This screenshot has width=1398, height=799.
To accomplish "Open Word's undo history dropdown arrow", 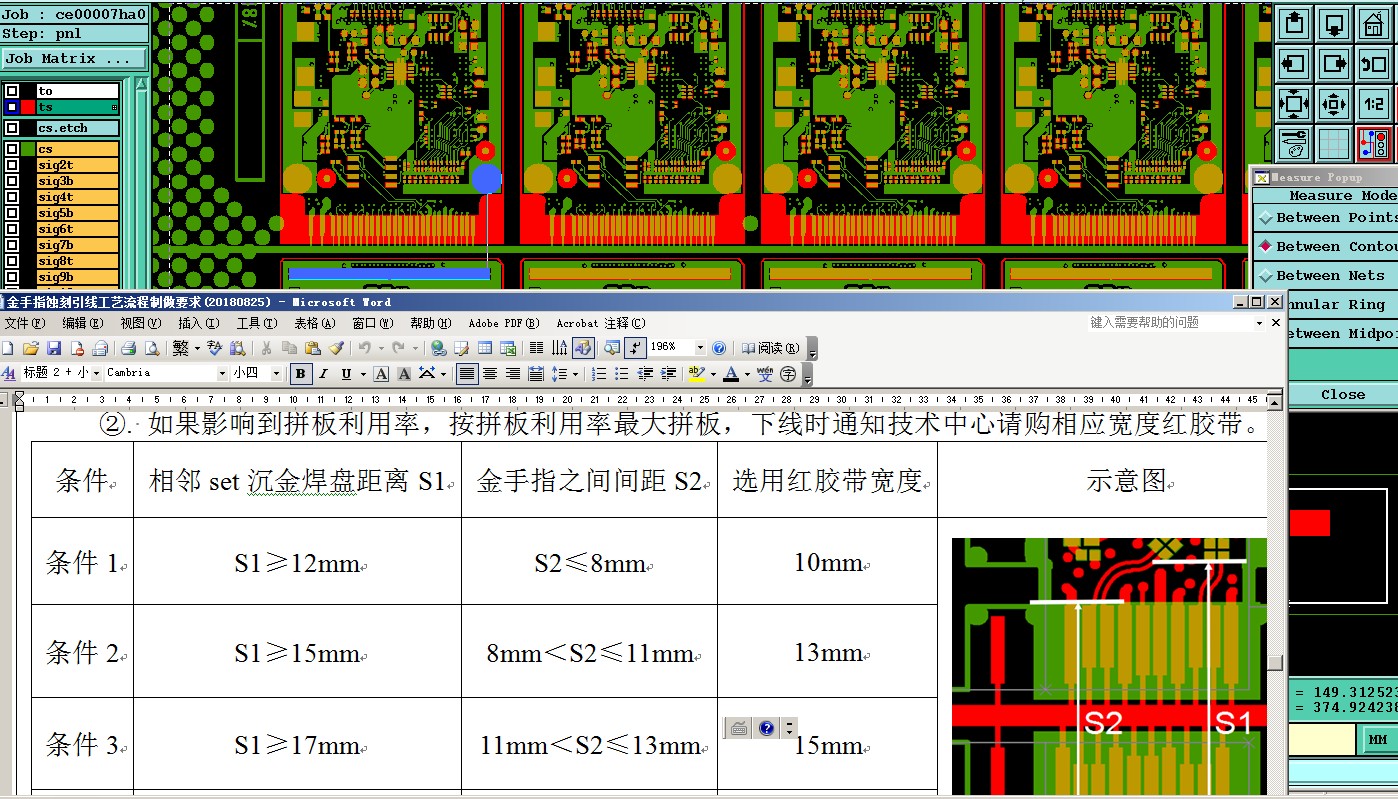I will click(x=381, y=348).
